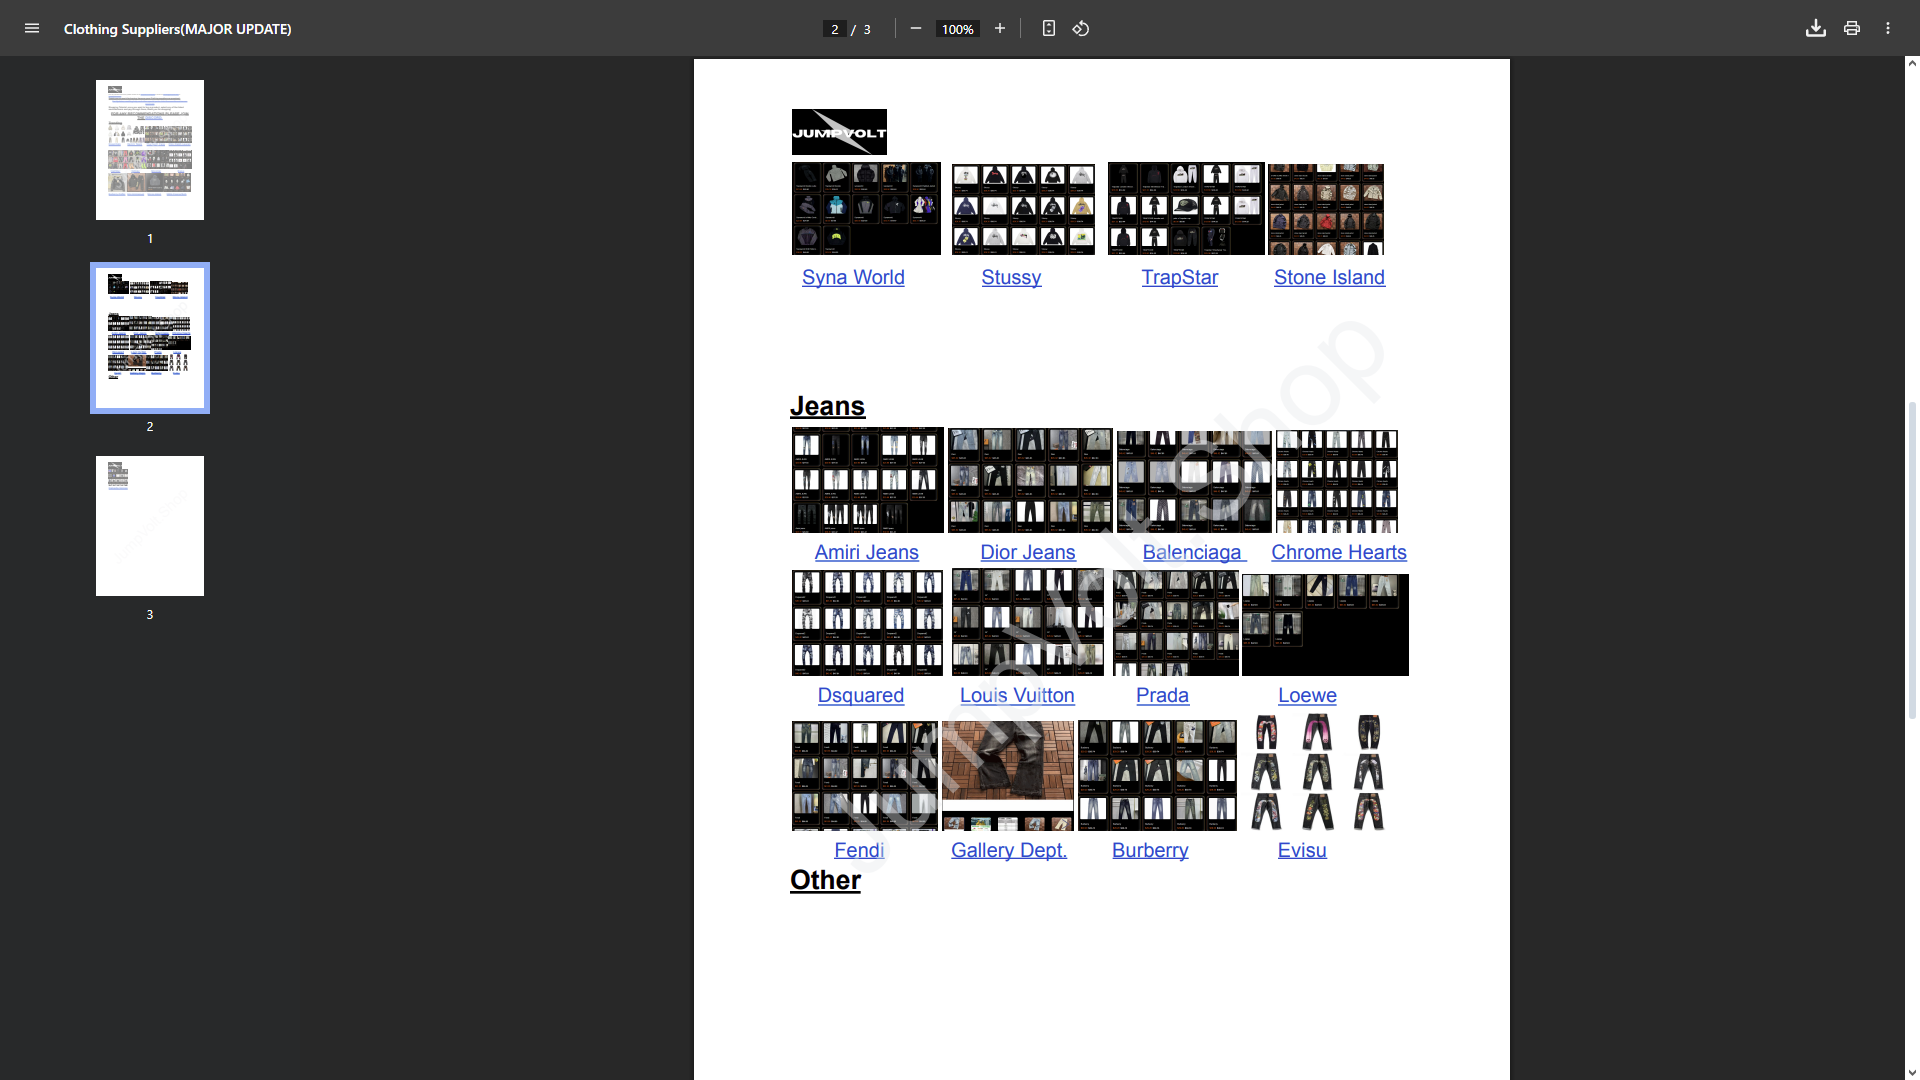Download the PDF file

pos(1815,28)
